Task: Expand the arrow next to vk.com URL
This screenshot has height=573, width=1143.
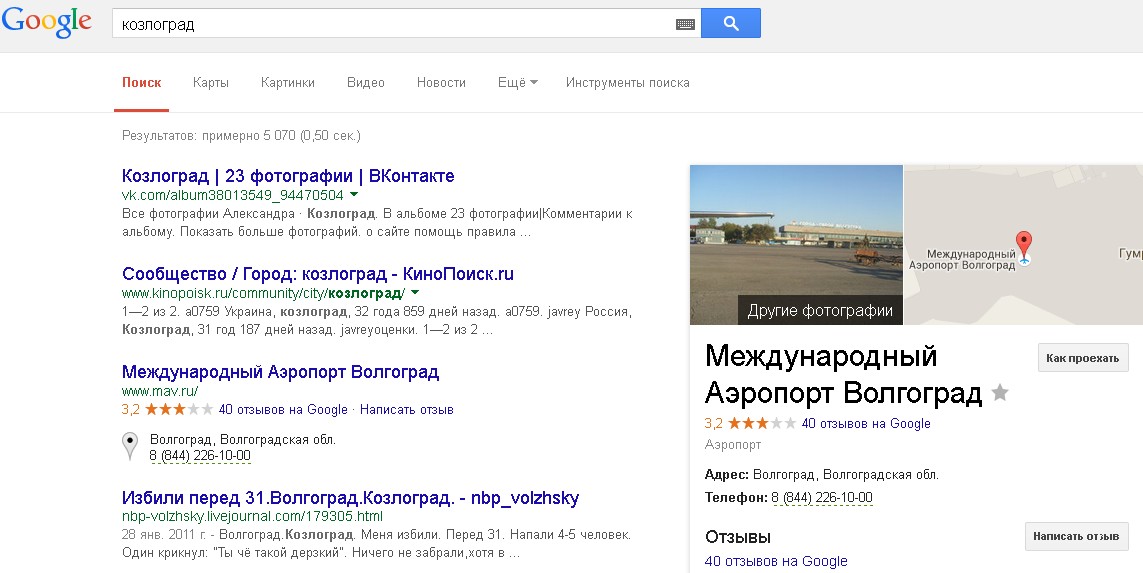Action: pyautogui.click(x=354, y=195)
